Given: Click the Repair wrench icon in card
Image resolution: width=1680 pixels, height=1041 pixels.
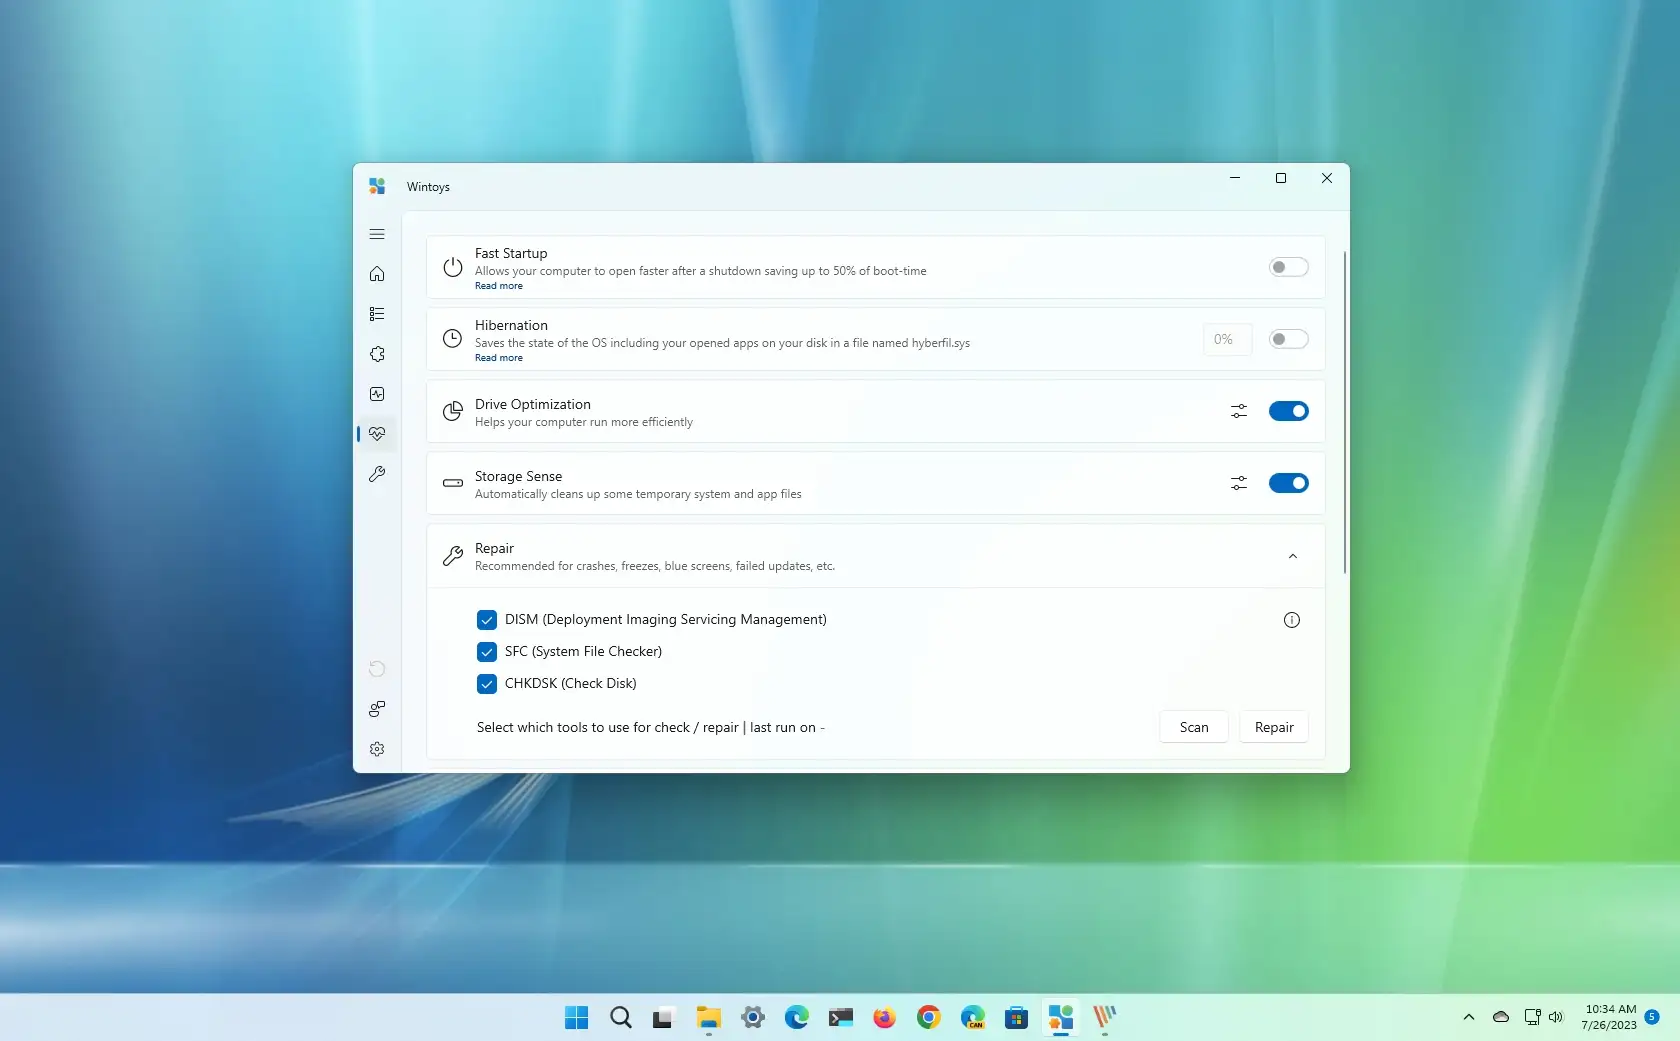Looking at the screenshot, I should tap(453, 556).
